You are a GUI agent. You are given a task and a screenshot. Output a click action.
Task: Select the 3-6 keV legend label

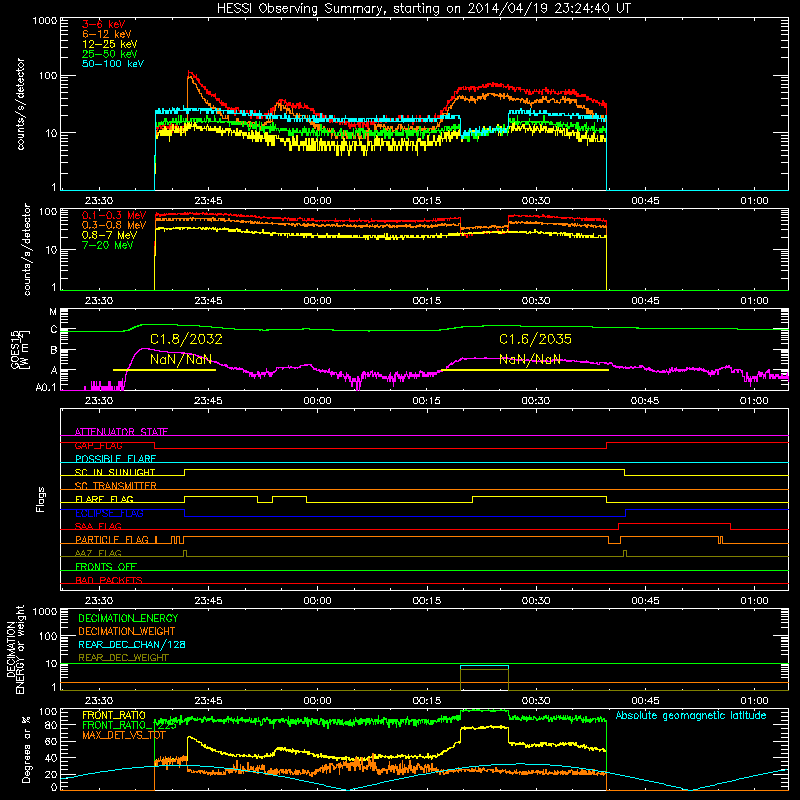pyautogui.click(x=104, y=24)
